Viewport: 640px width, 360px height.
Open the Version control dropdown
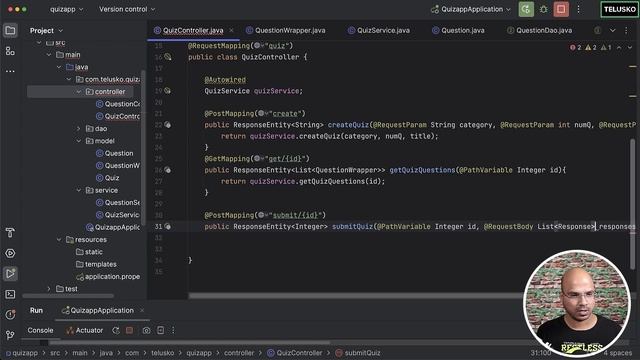pyautogui.click(x=127, y=9)
